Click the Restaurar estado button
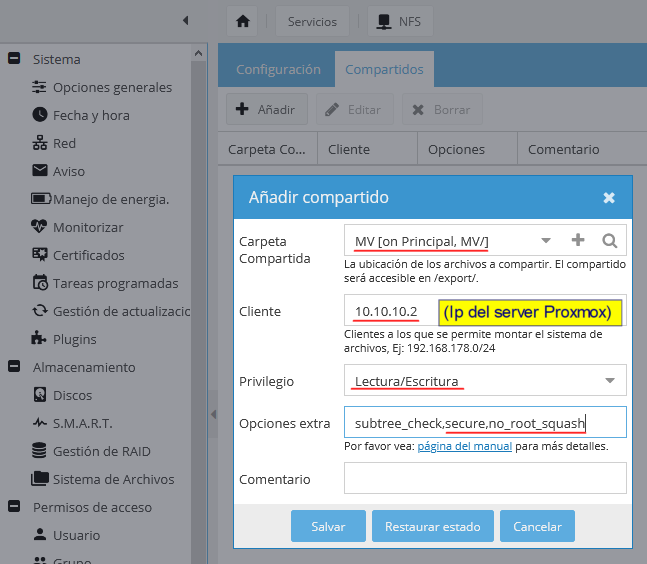The height and width of the screenshot is (564, 647). (x=432, y=526)
